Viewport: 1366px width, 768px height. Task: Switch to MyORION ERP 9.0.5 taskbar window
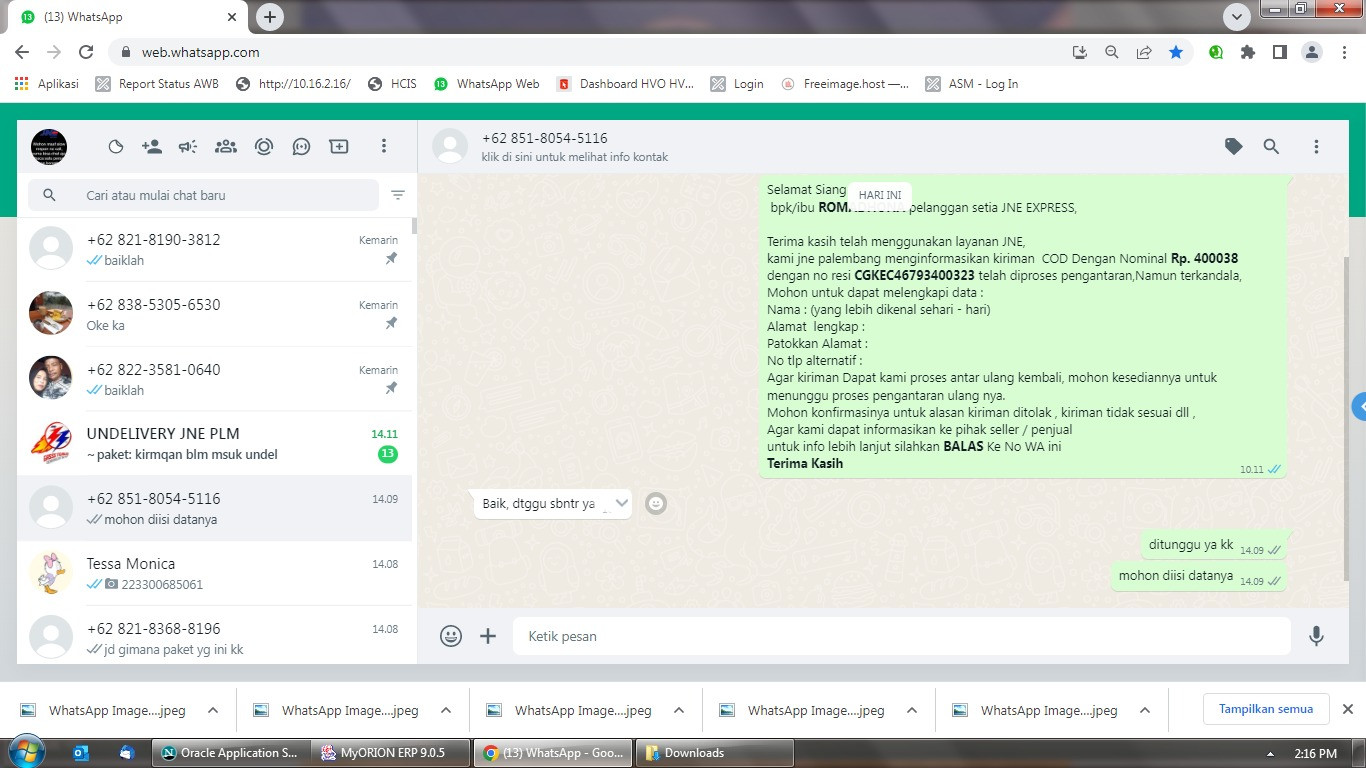click(391, 753)
